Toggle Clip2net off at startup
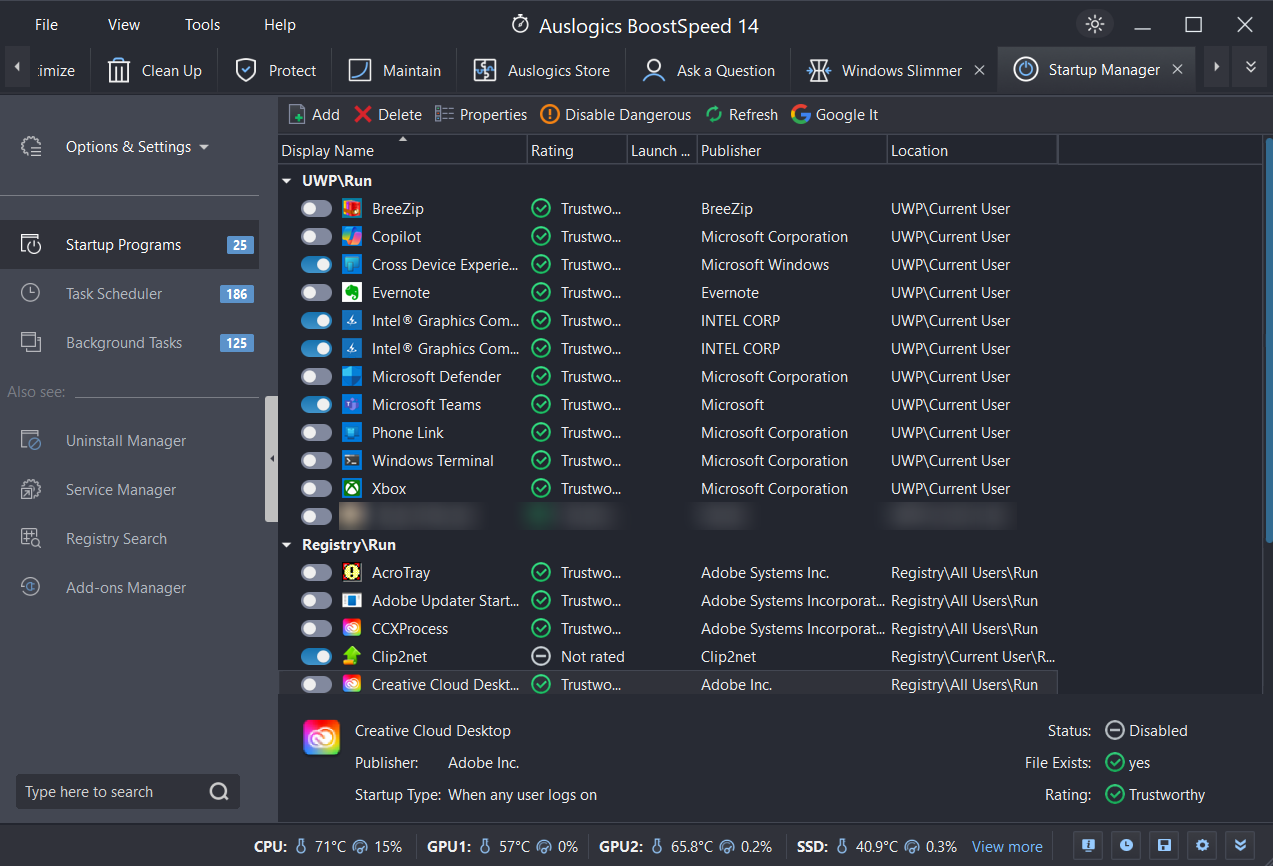1273x866 pixels. 316,656
